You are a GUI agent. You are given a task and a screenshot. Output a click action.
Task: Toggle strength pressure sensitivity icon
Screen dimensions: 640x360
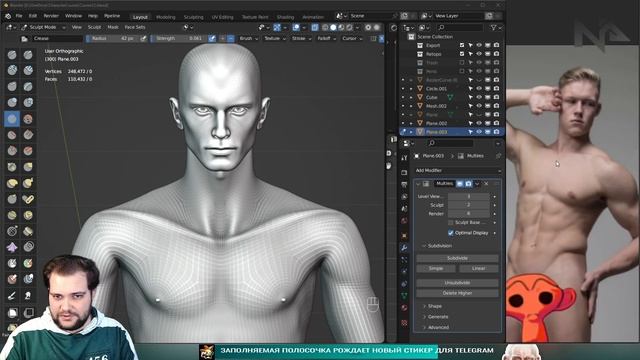(x=212, y=38)
